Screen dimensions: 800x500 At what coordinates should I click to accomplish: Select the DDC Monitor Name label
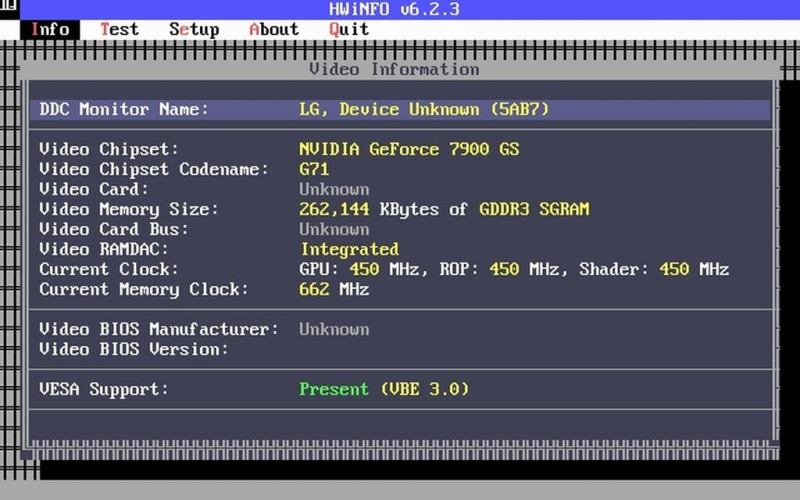point(124,109)
